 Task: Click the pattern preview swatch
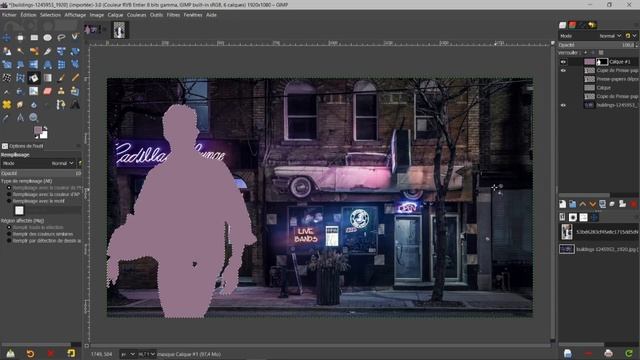(19, 210)
